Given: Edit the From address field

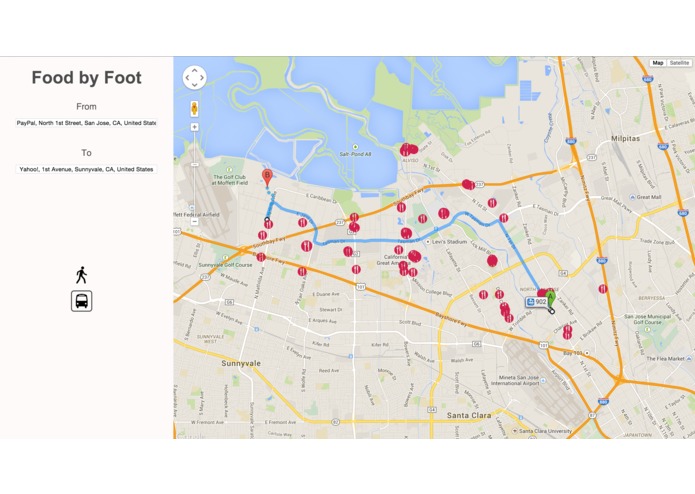Looking at the screenshot, I should pos(86,123).
